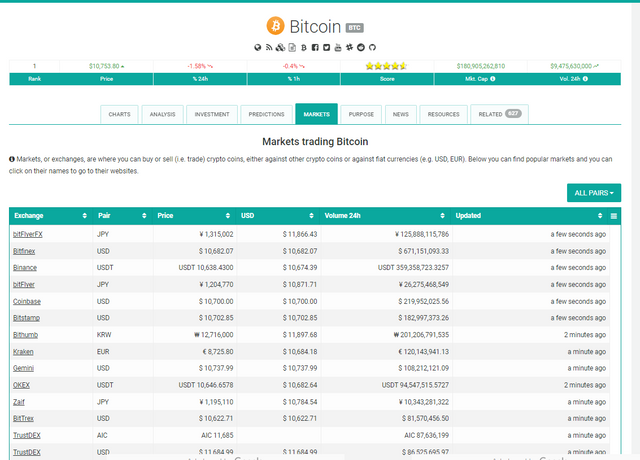Switch to the Investment tab
640x460 pixels.
coord(212,114)
